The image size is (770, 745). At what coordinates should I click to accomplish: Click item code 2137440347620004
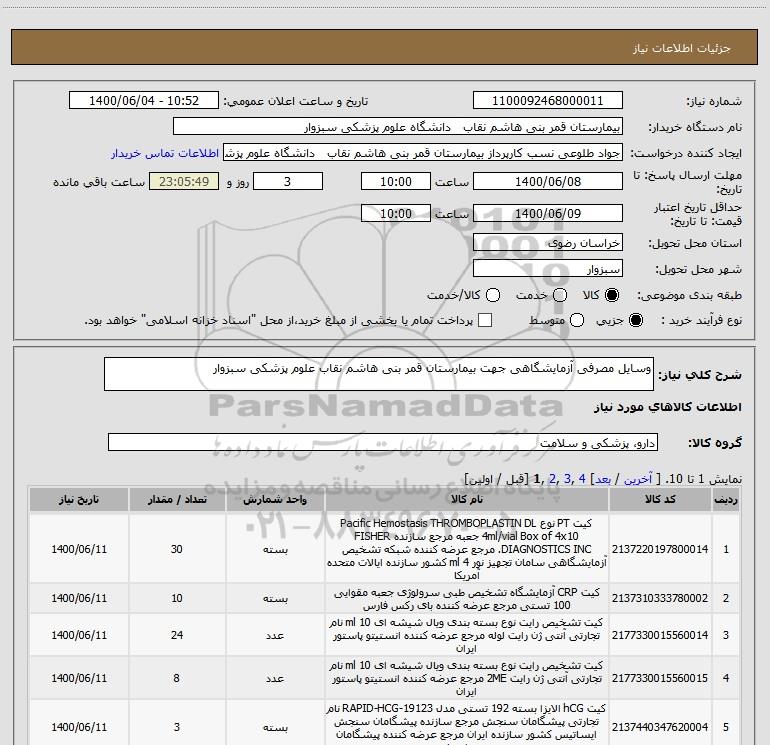click(x=660, y=727)
